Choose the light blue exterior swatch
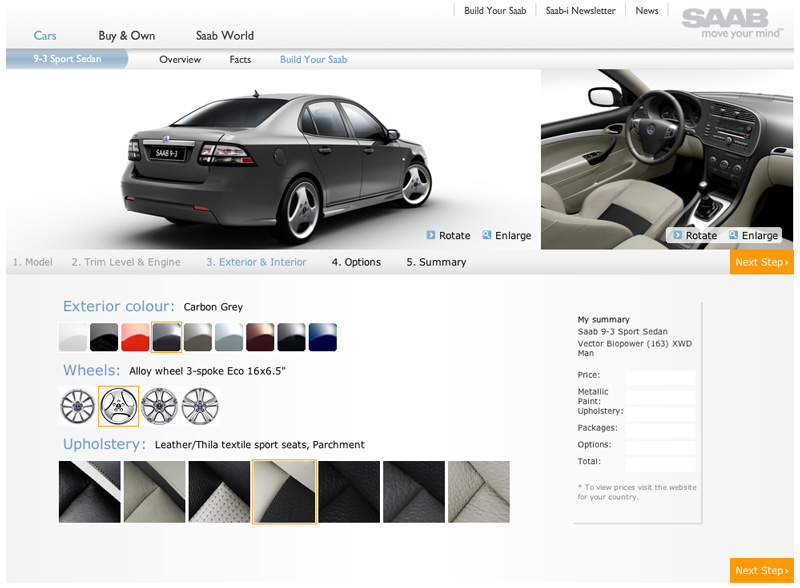The height and width of the screenshot is (588, 800). [229, 337]
